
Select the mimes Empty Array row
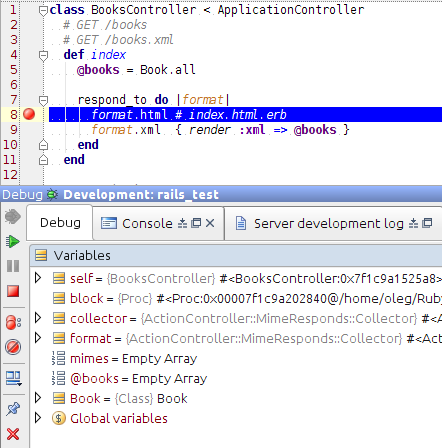coord(237,358)
